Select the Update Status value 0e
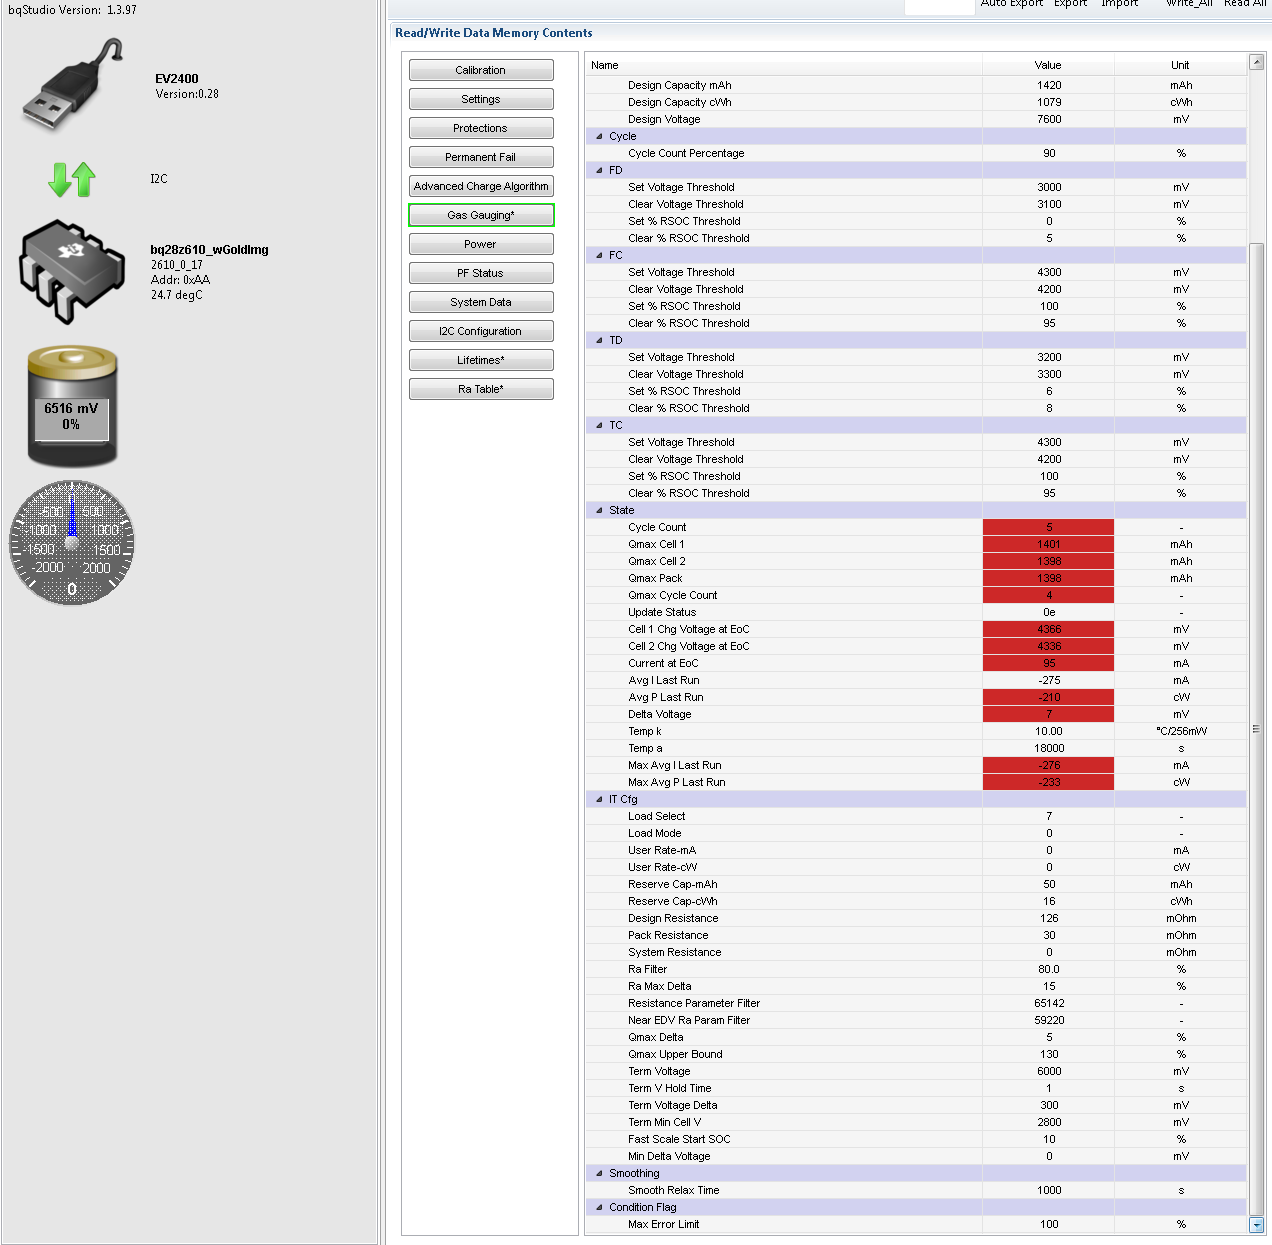This screenshot has height=1245, width=1272. [x=1048, y=612]
